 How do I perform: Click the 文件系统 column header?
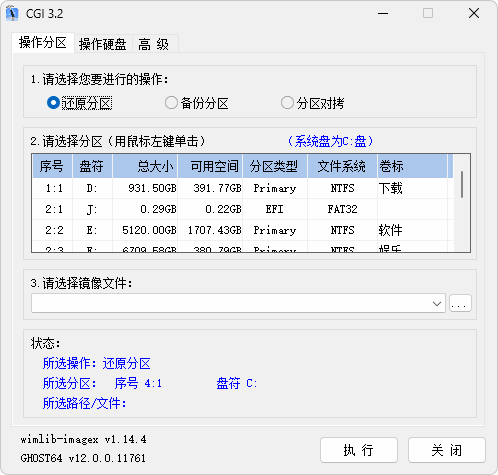(342, 166)
